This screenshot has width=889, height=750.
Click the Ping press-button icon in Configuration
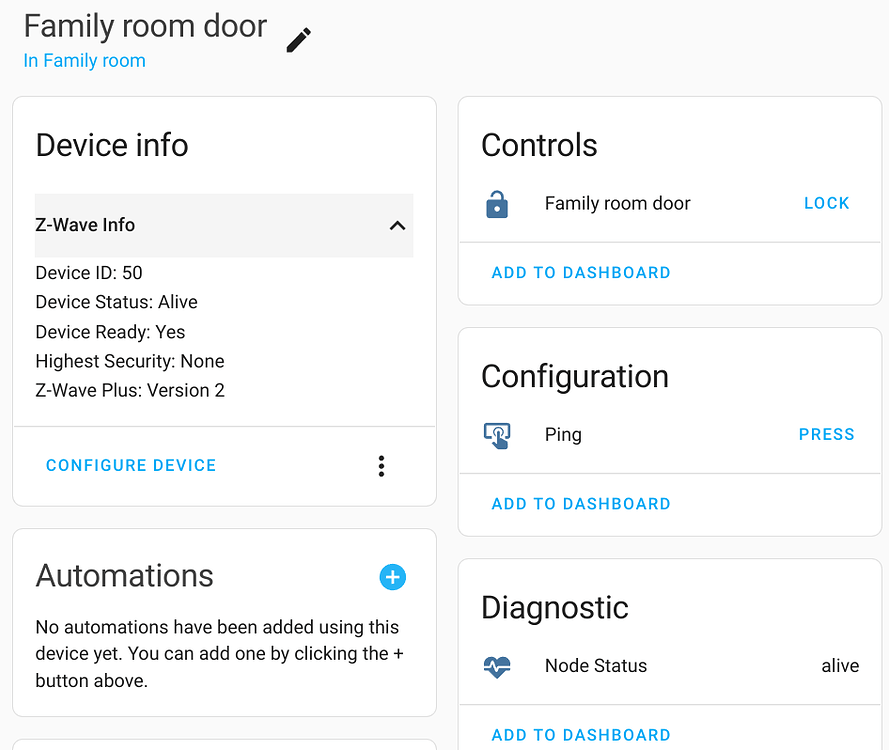click(x=497, y=434)
